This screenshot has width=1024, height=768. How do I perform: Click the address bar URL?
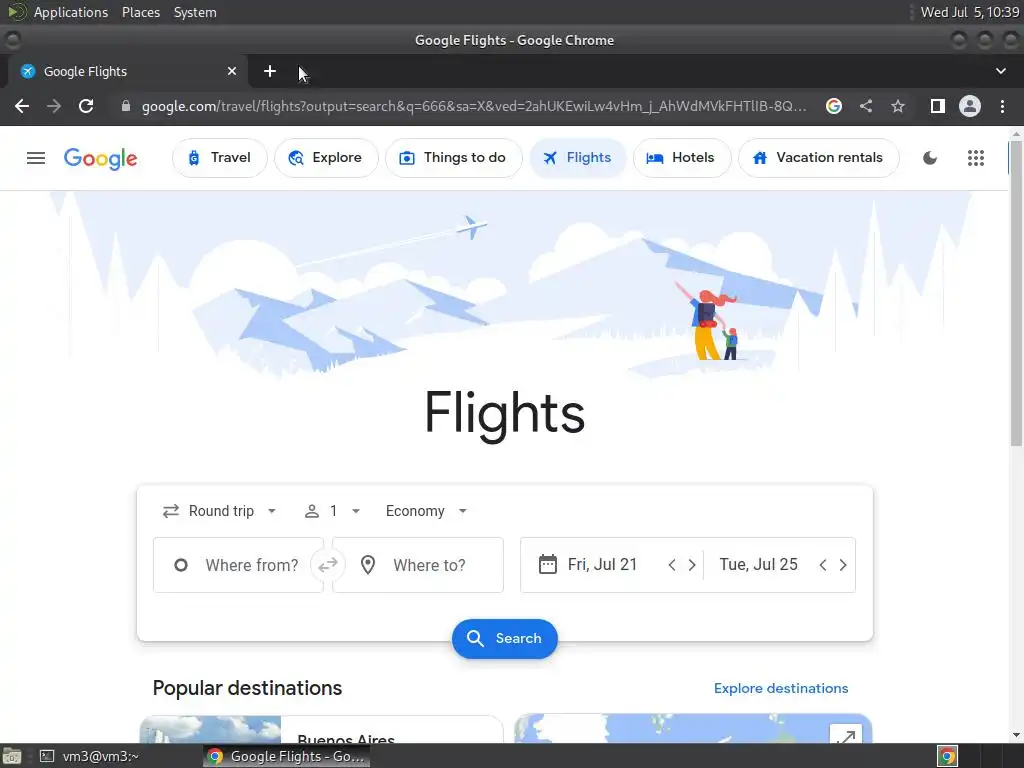click(x=473, y=106)
